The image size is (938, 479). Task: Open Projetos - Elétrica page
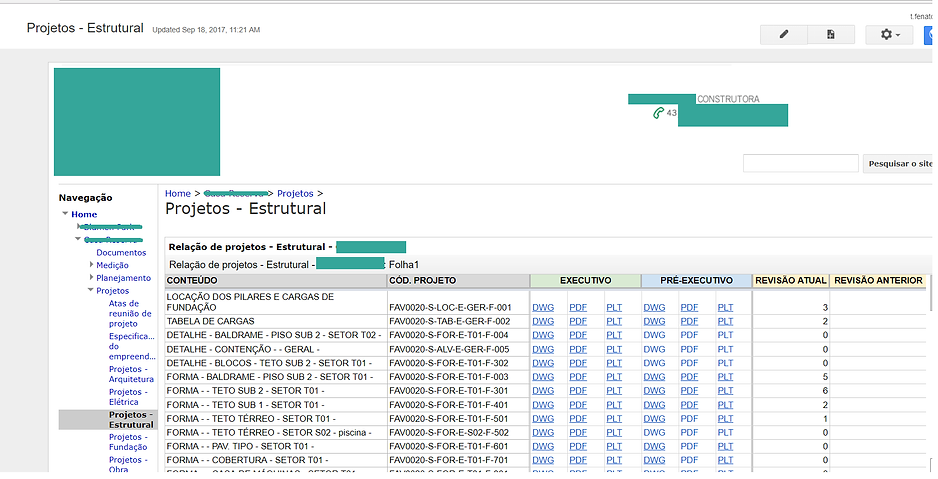coord(128,396)
